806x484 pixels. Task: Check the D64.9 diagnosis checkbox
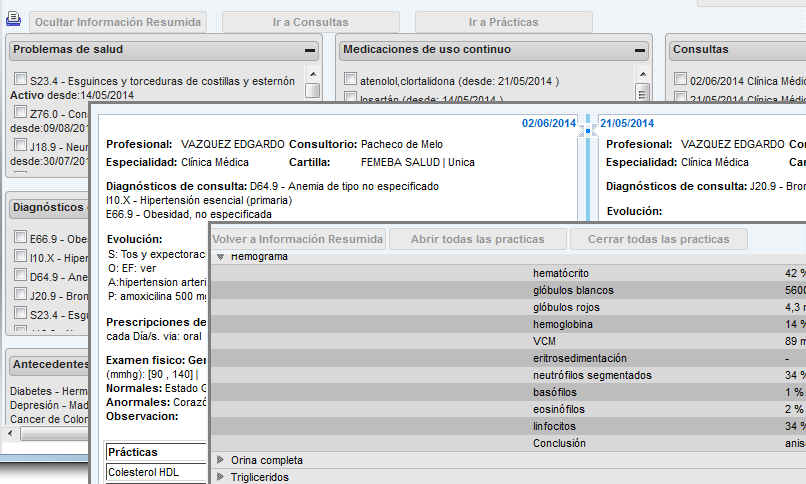pos(20,276)
